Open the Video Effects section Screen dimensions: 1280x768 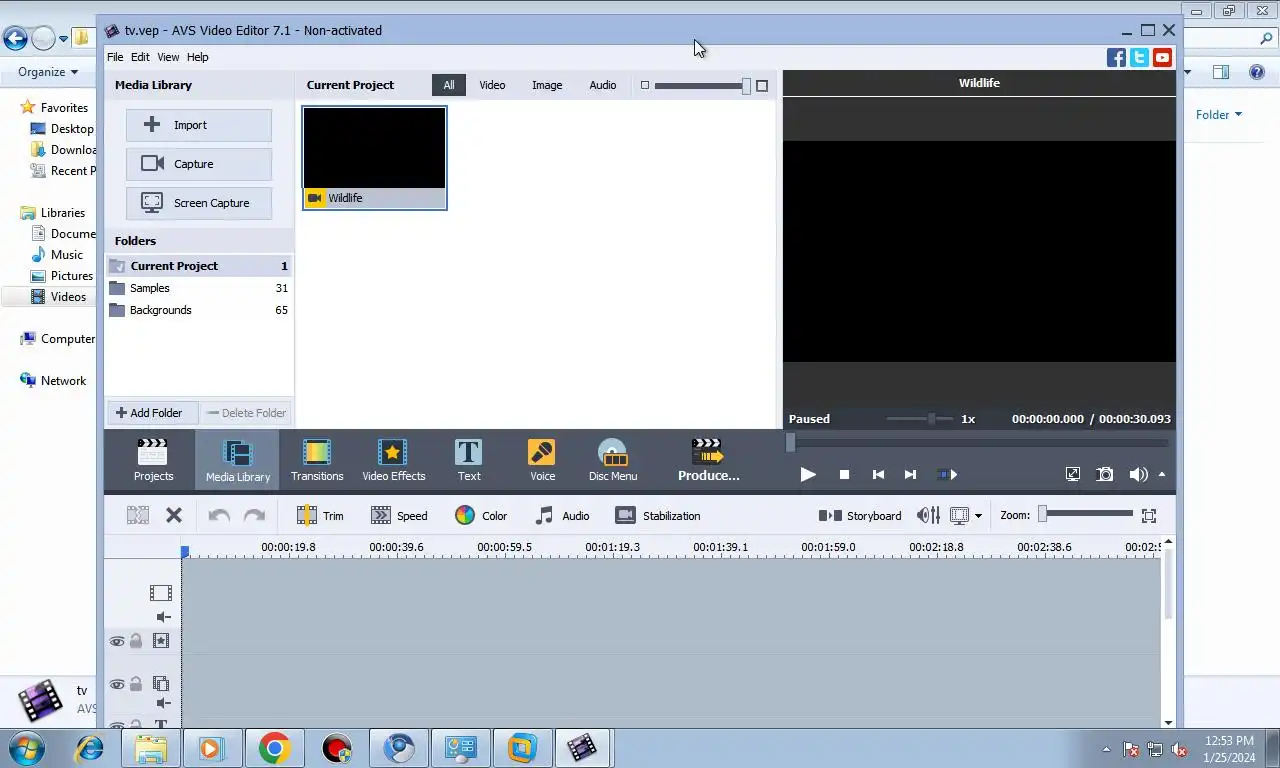pos(393,460)
